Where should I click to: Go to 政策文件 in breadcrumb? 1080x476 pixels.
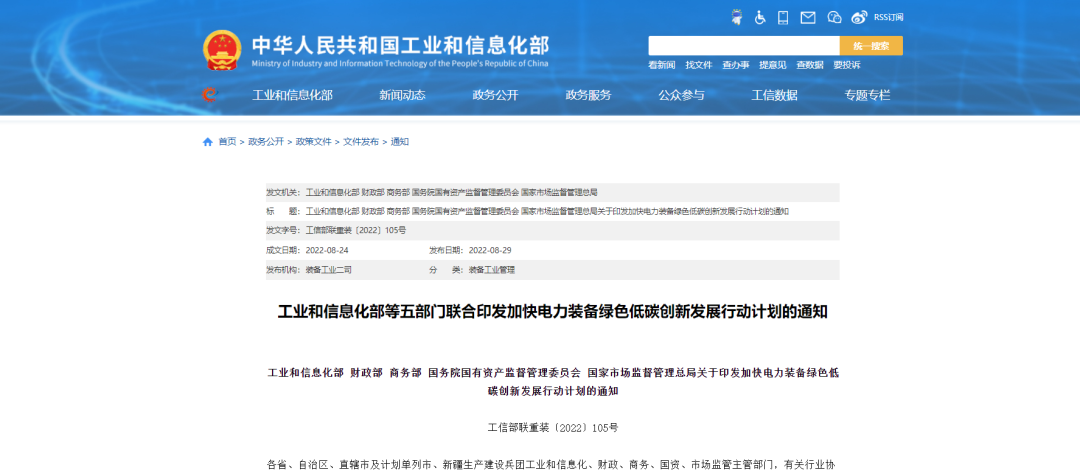click(x=313, y=142)
